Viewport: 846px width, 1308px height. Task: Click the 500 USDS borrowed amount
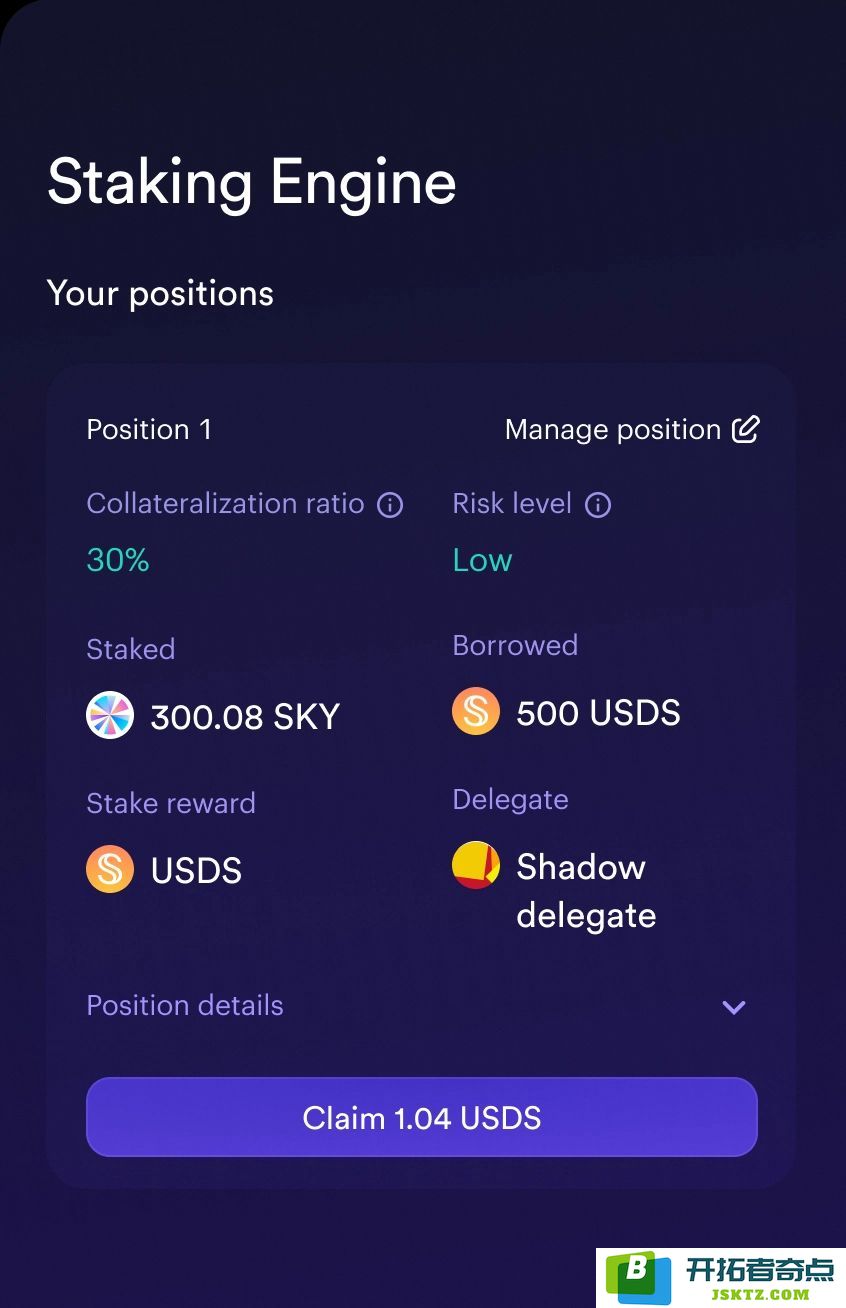(598, 712)
